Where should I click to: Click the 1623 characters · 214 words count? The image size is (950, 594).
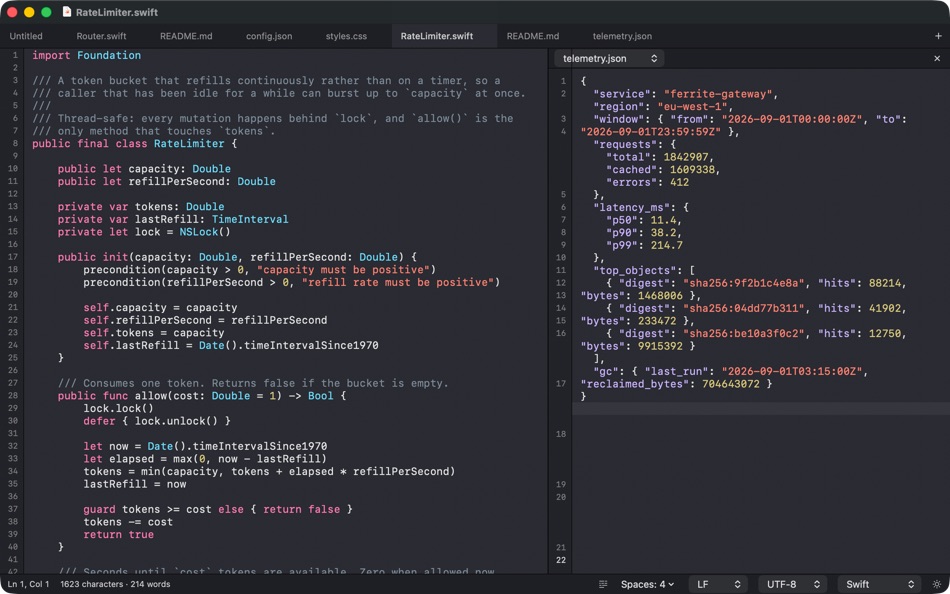tap(115, 584)
